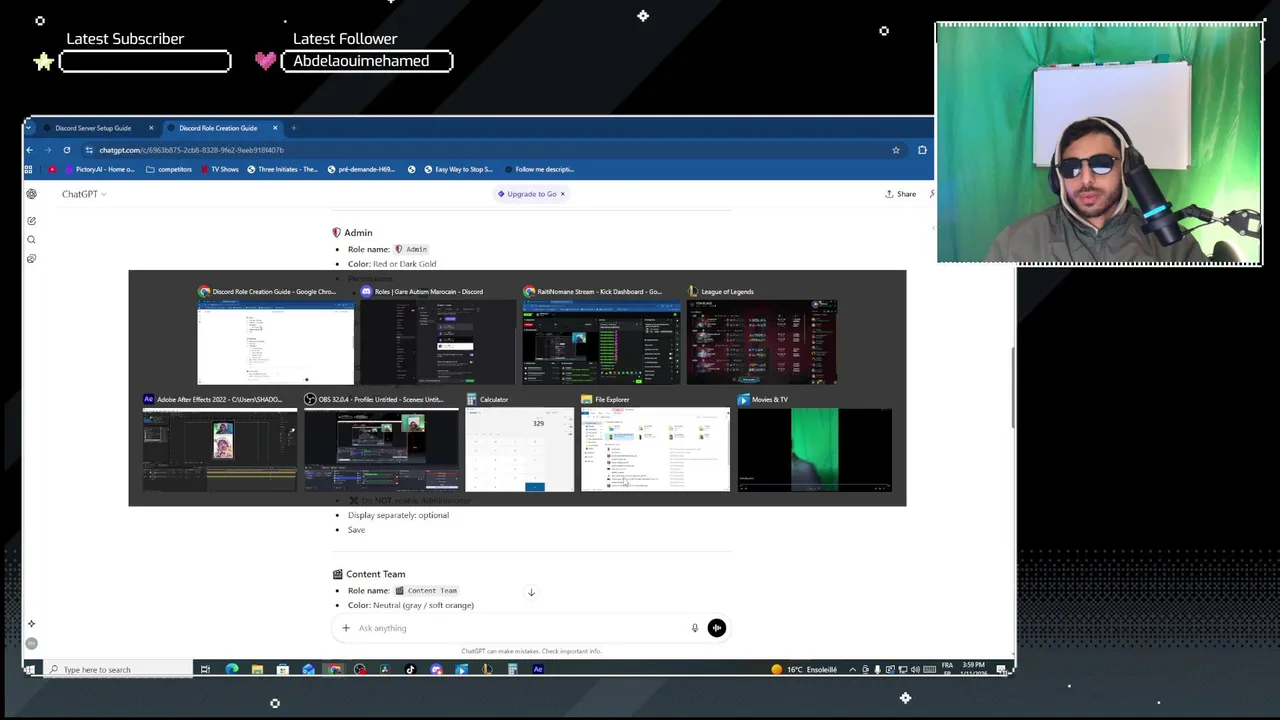Open the Pictory.AI bookmark
The width and height of the screenshot is (1280, 720).
click(x=100, y=169)
